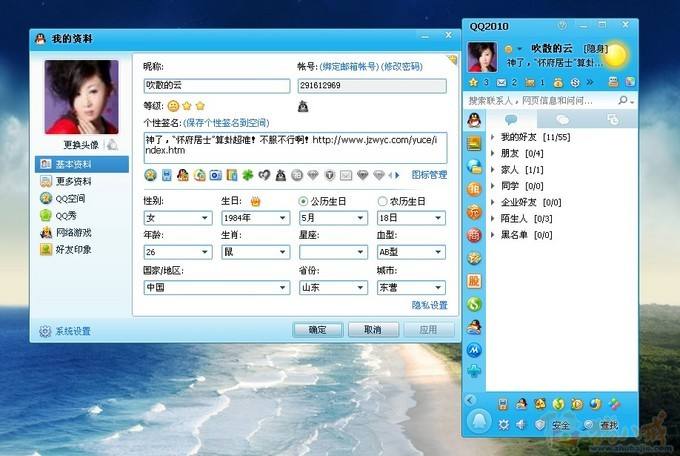Select 基本资料 in profile sidebar

82,164
